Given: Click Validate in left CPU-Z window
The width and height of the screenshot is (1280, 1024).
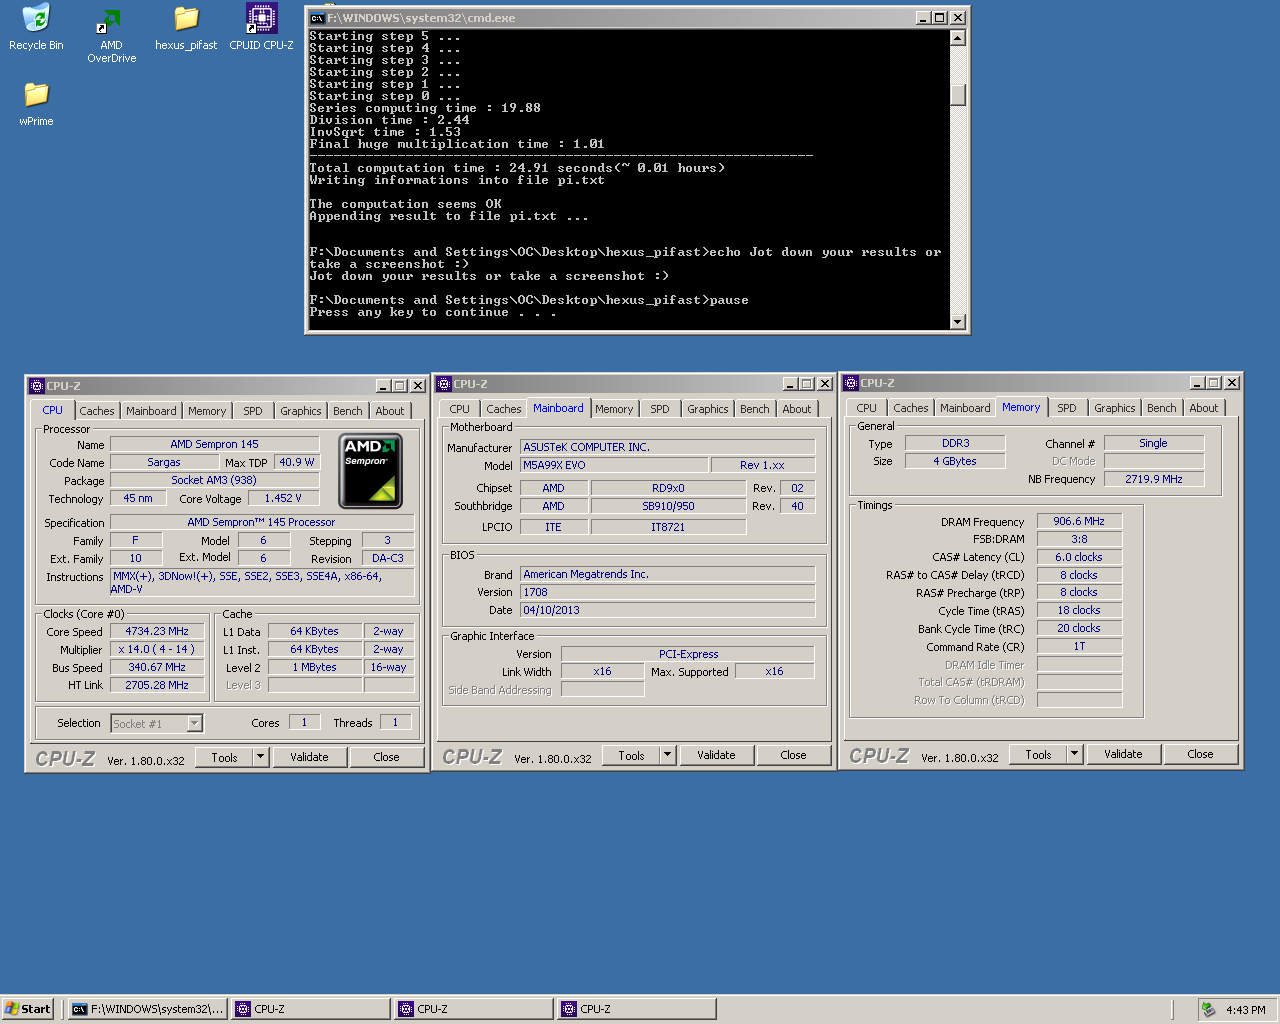Looking at the screenshot, I should pyautogui.click(x=310, y=757).
